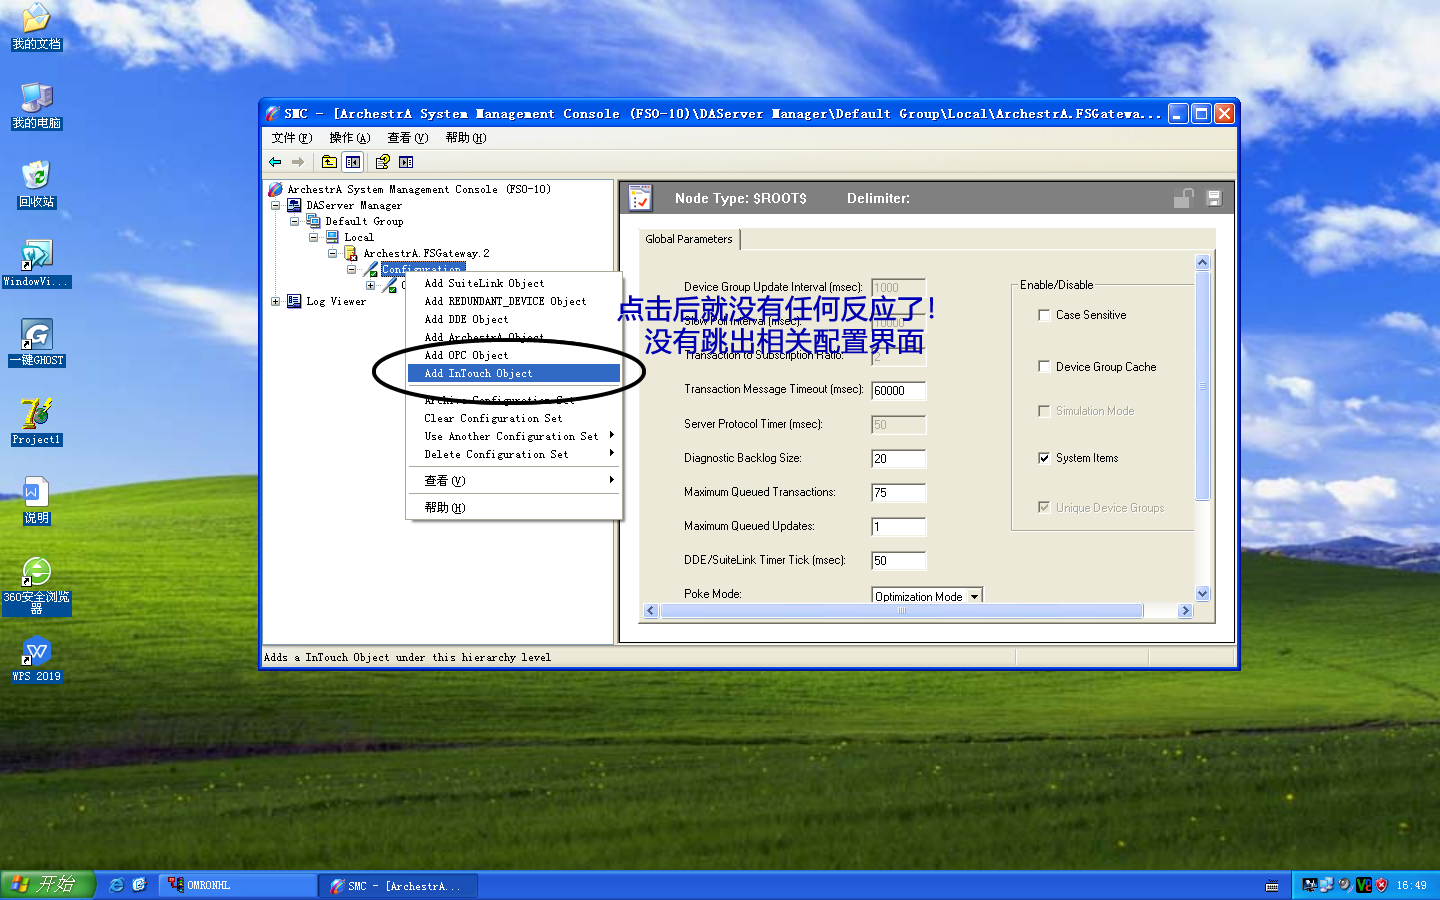Collapse the DAServer Manager tree node
The height and width of the screenshot is (900, 1440).
[276, 205]
